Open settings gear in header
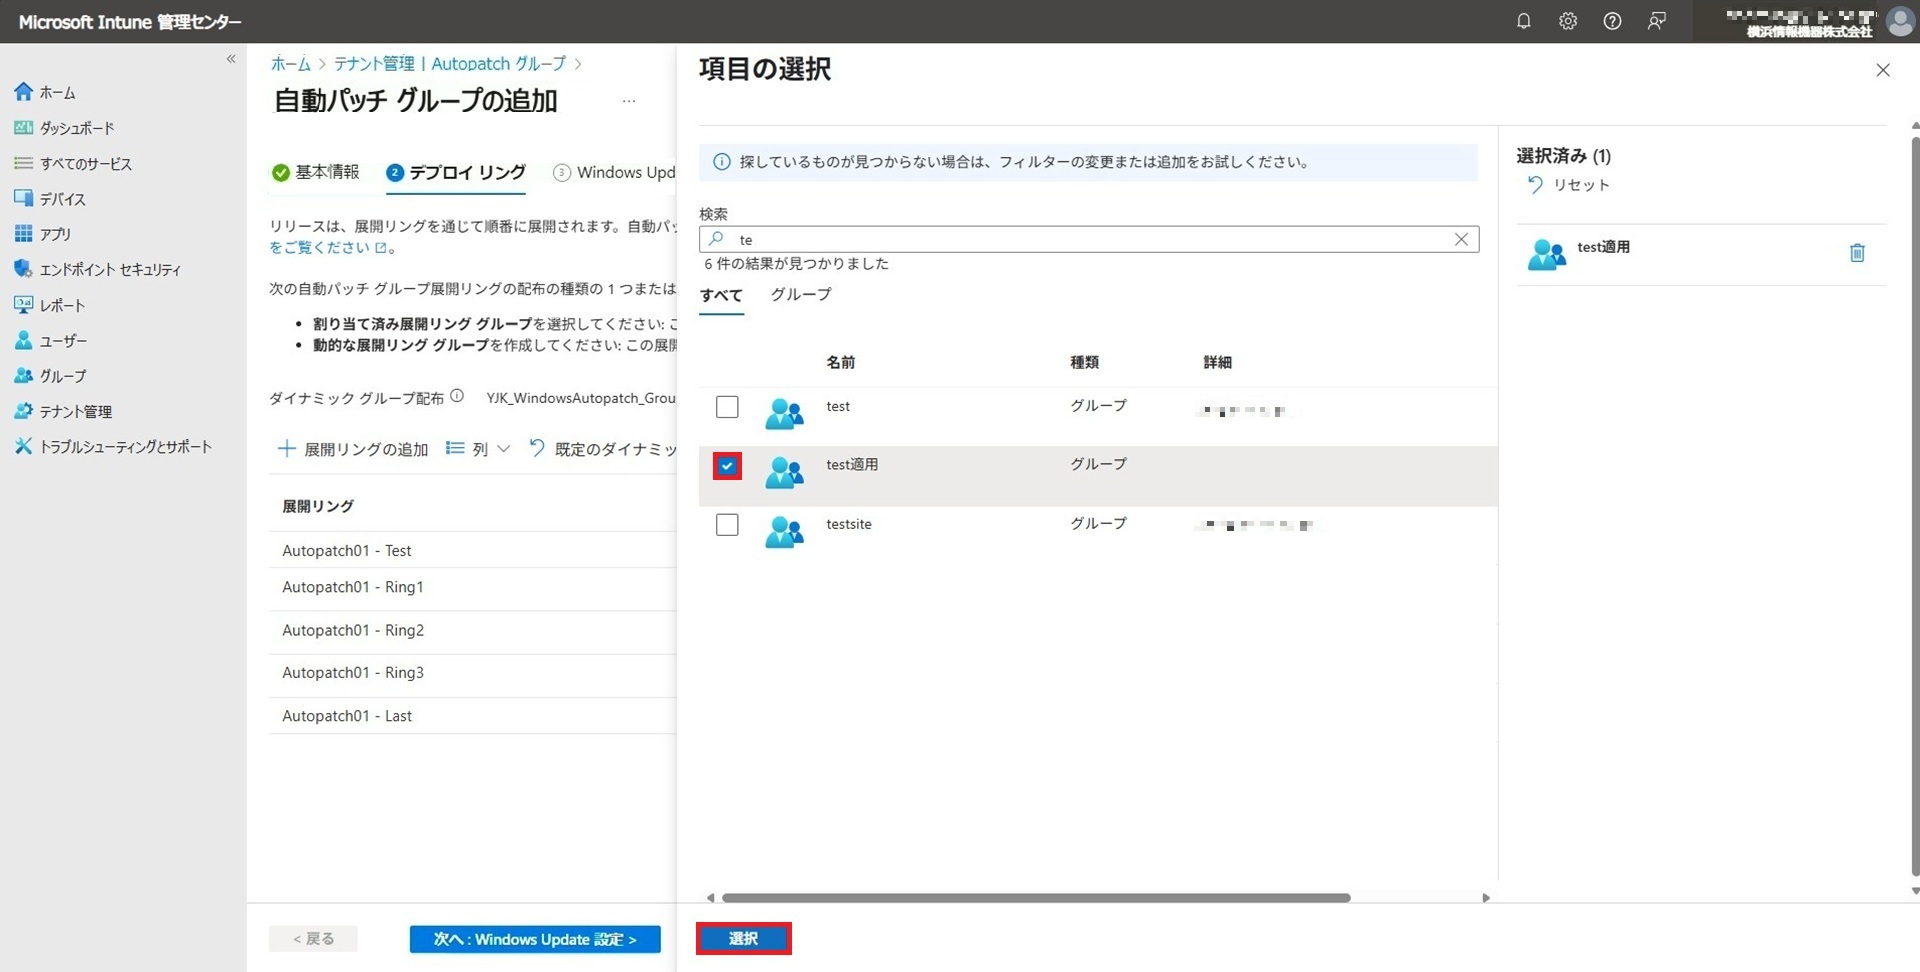Image resolution: width=1920 pixels, height=972 pixels. pyautogui.click(x=1568, y=21)
